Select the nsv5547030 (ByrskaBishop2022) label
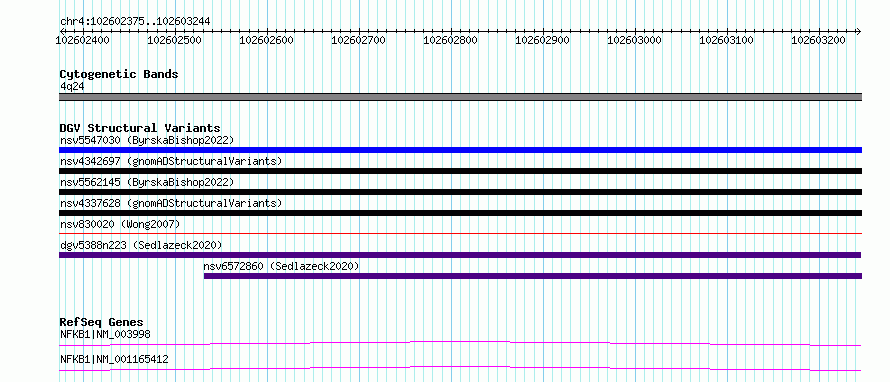Screen dimensions: 890x382 tap(147, 140)
